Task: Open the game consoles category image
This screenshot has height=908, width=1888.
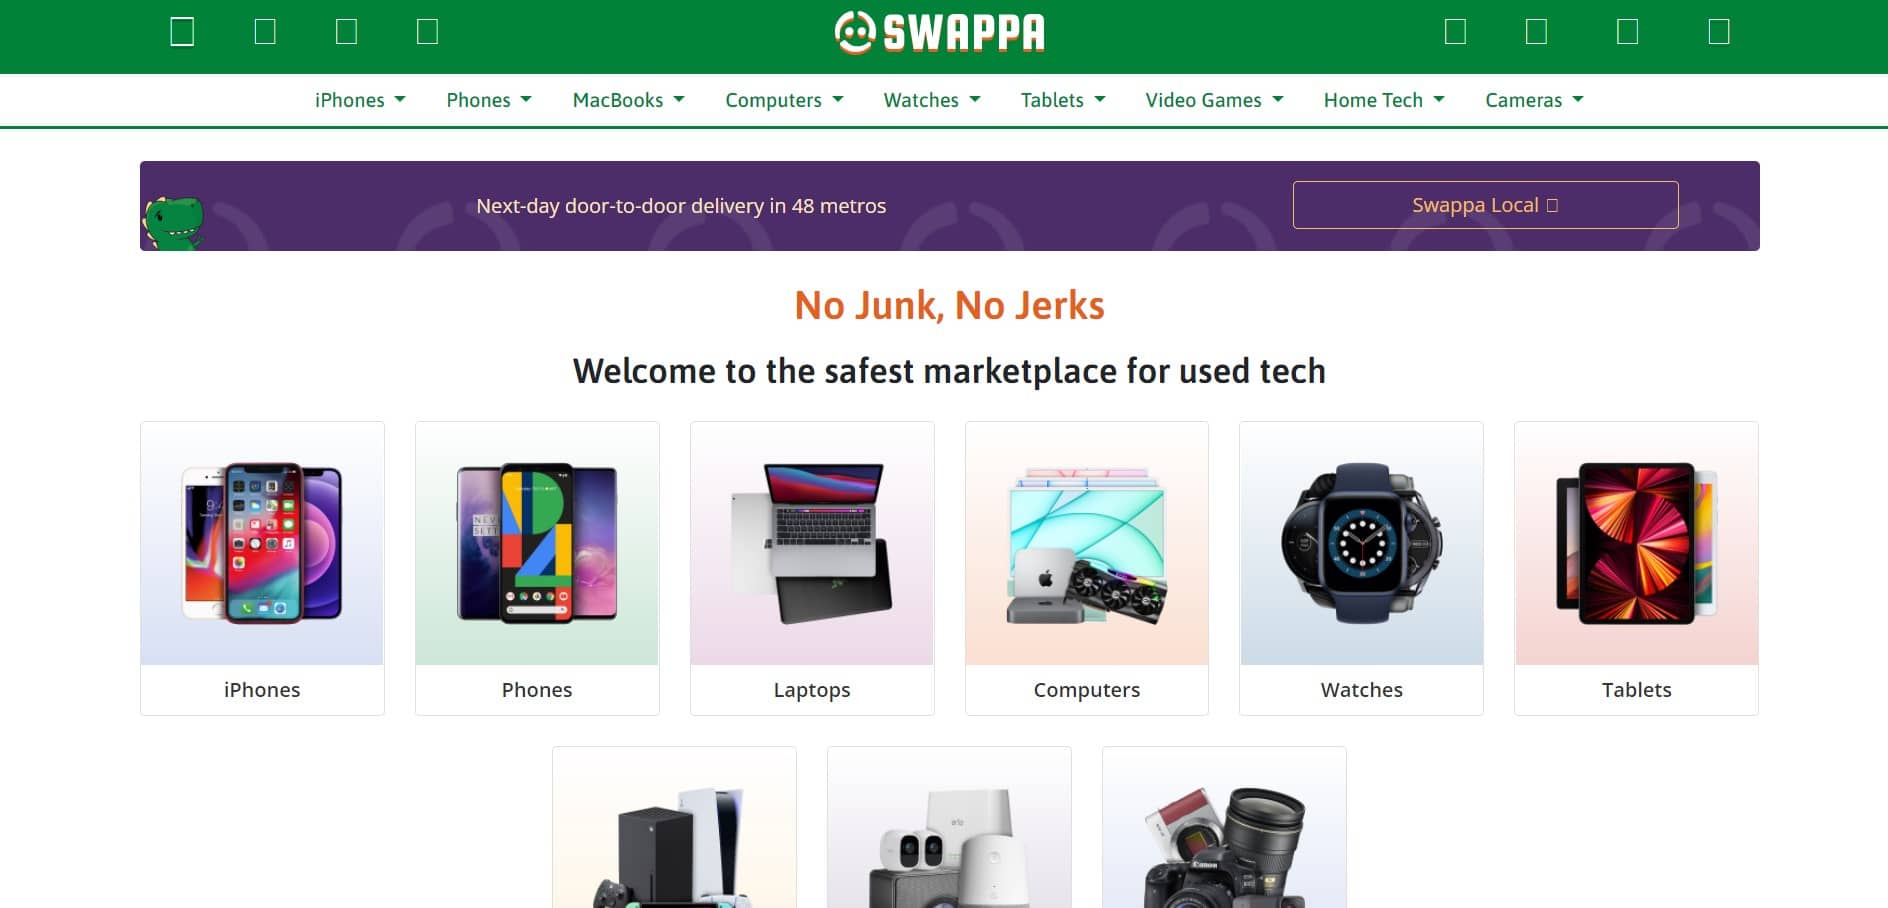Action: click(x=674, y=828)
